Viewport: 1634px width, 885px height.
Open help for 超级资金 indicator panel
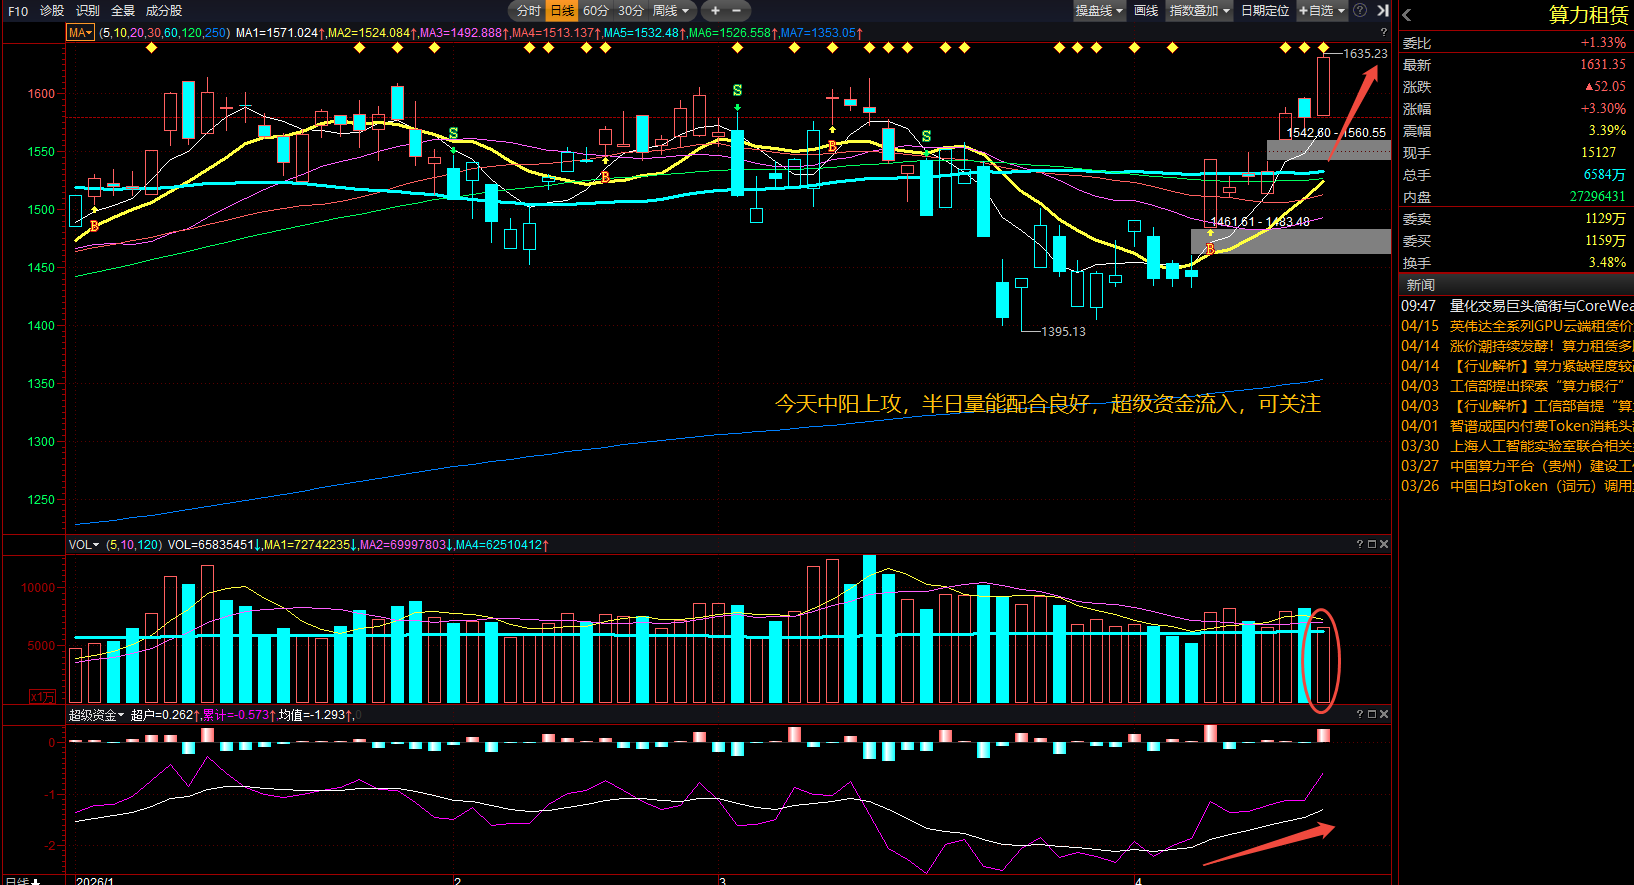(1360, 714)
